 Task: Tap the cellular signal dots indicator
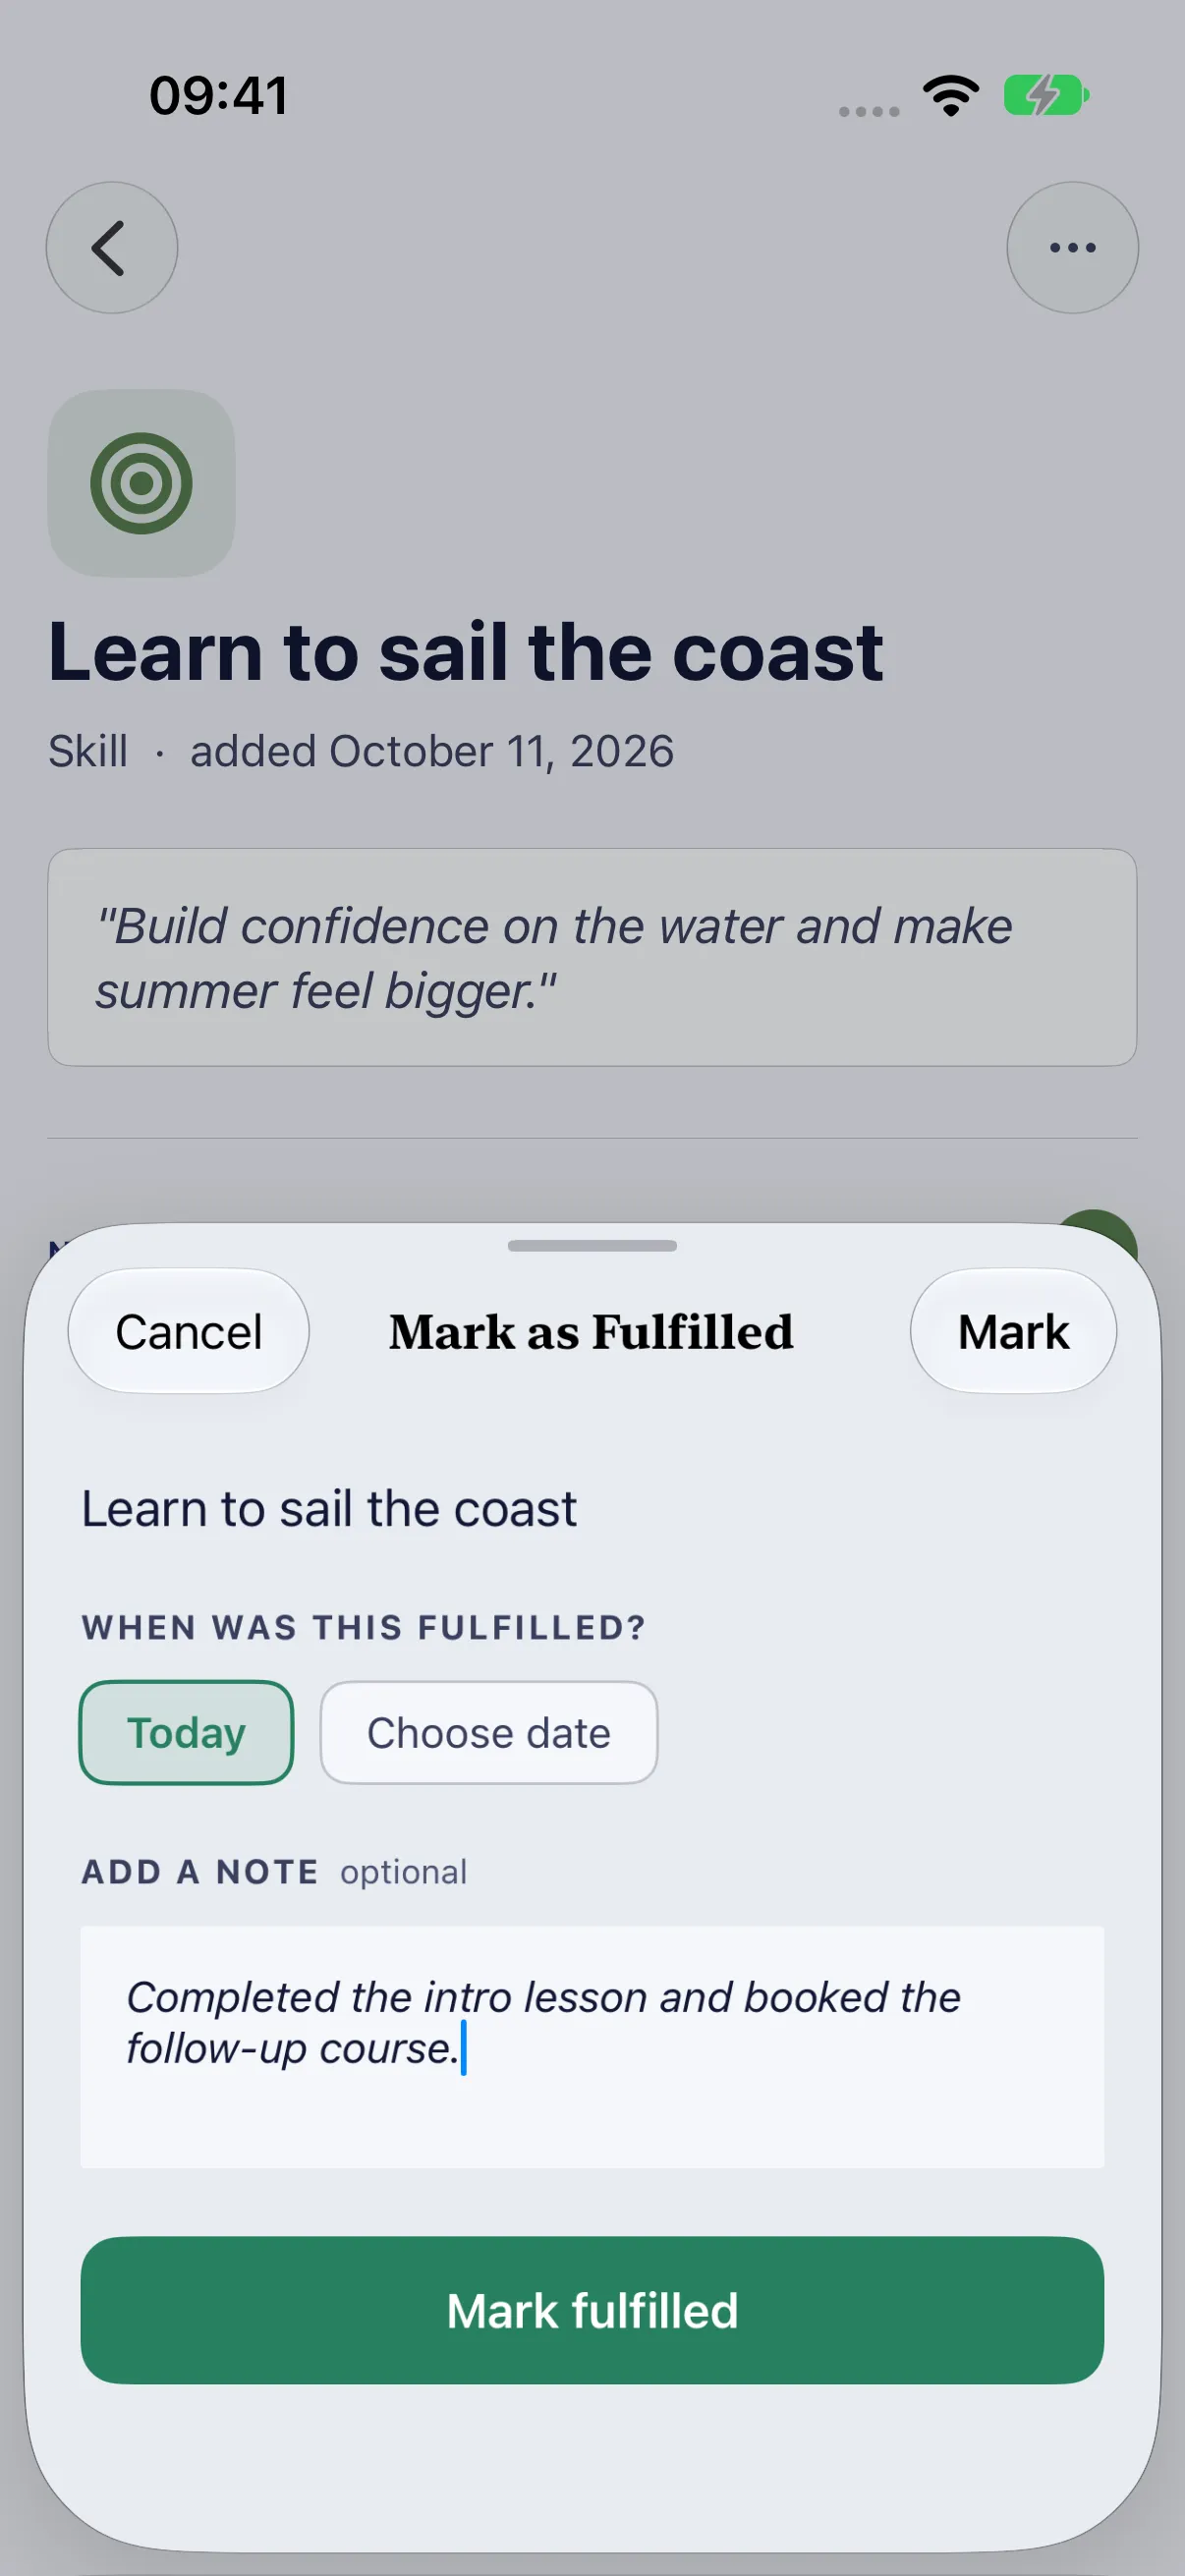(869, 111)
